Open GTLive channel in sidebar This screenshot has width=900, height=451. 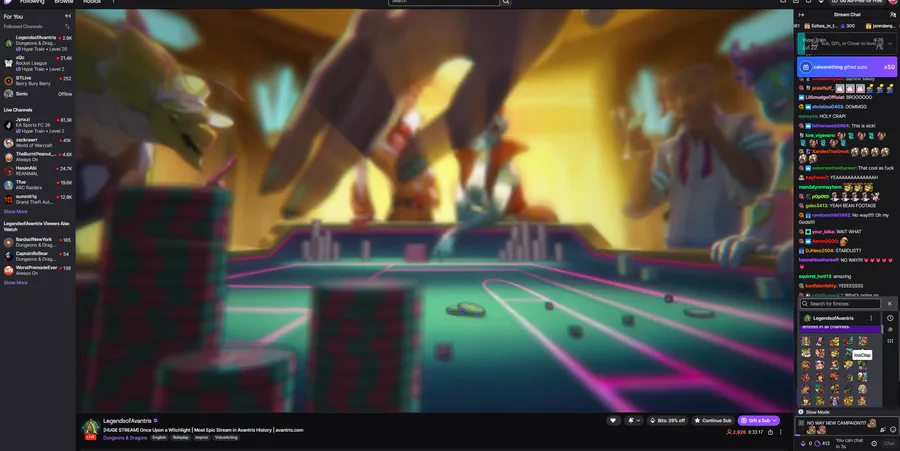(x=37, y=80)
